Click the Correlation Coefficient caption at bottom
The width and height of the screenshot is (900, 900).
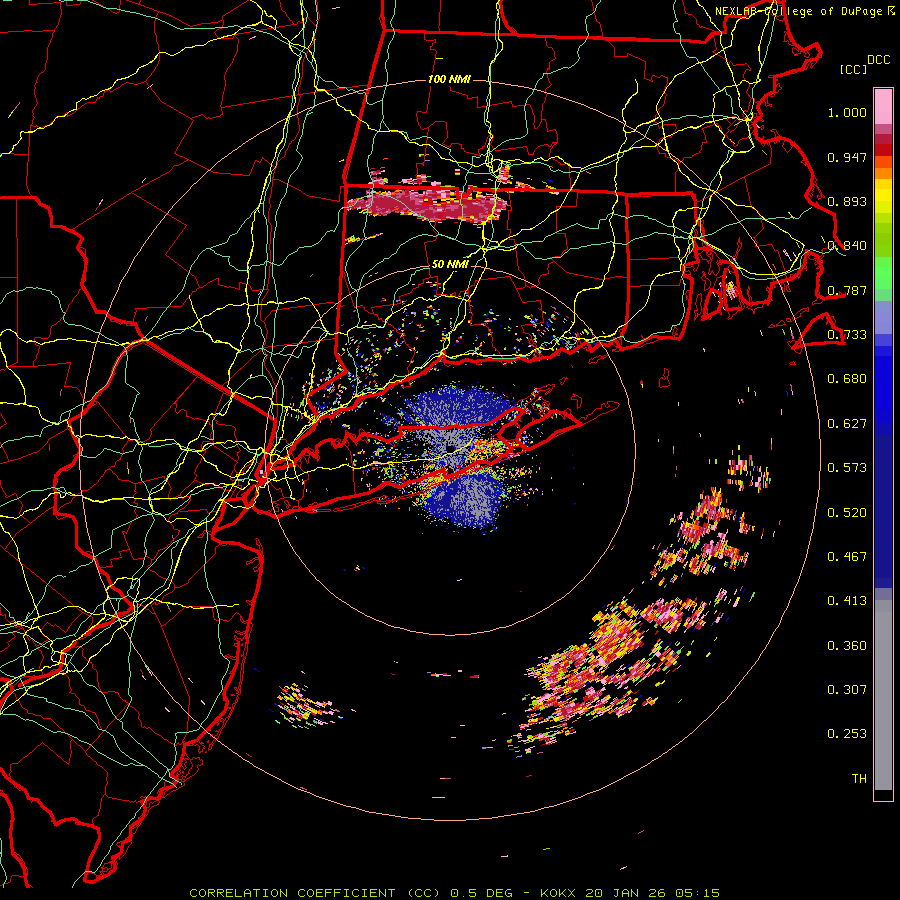[x=454, y=893]
